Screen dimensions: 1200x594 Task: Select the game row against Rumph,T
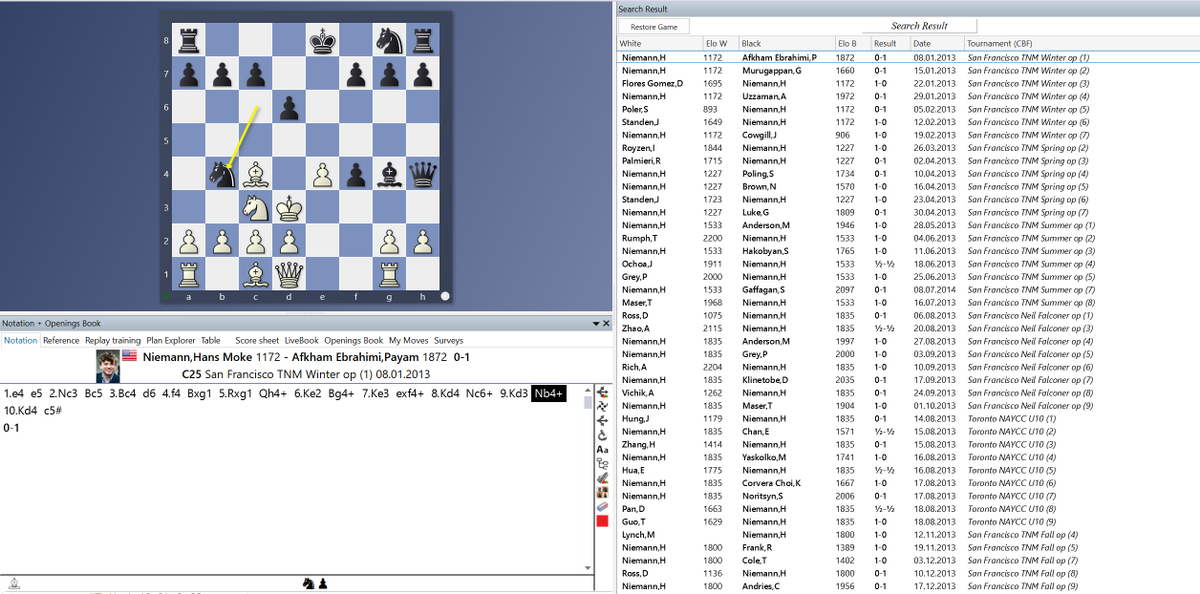pos(908,238)
